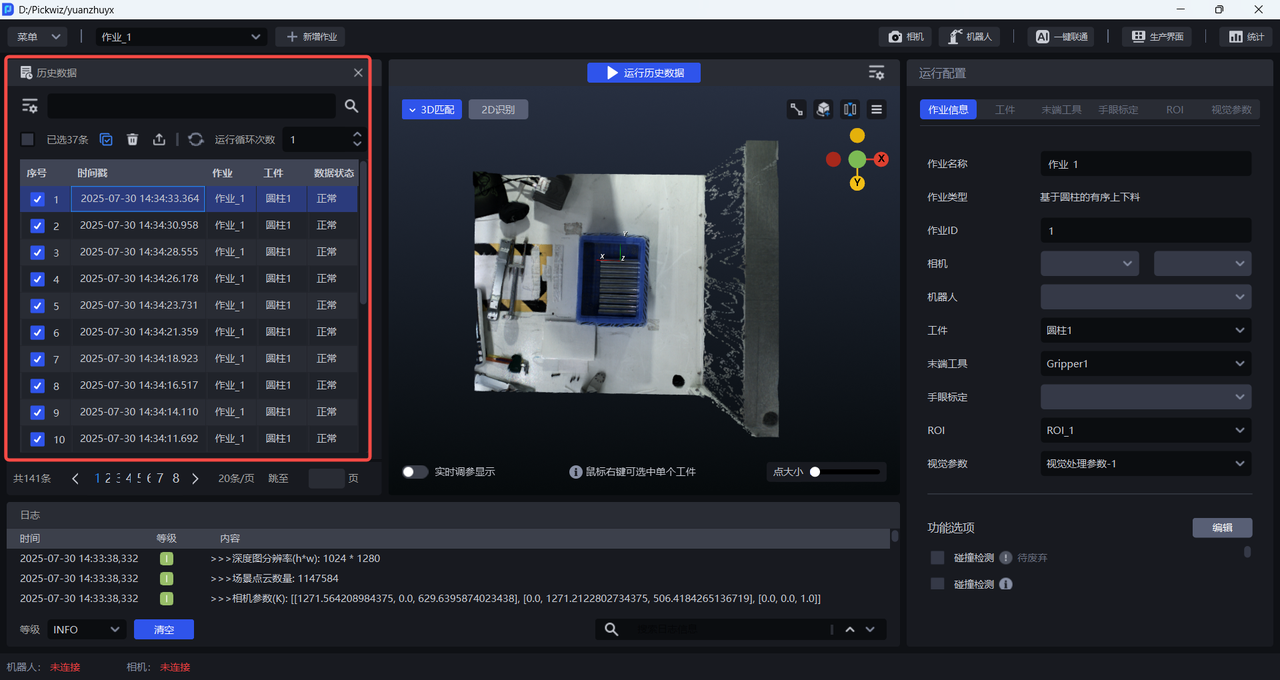
Task: Toggle the 实时调参显示 switch
Action: (415, 472)
